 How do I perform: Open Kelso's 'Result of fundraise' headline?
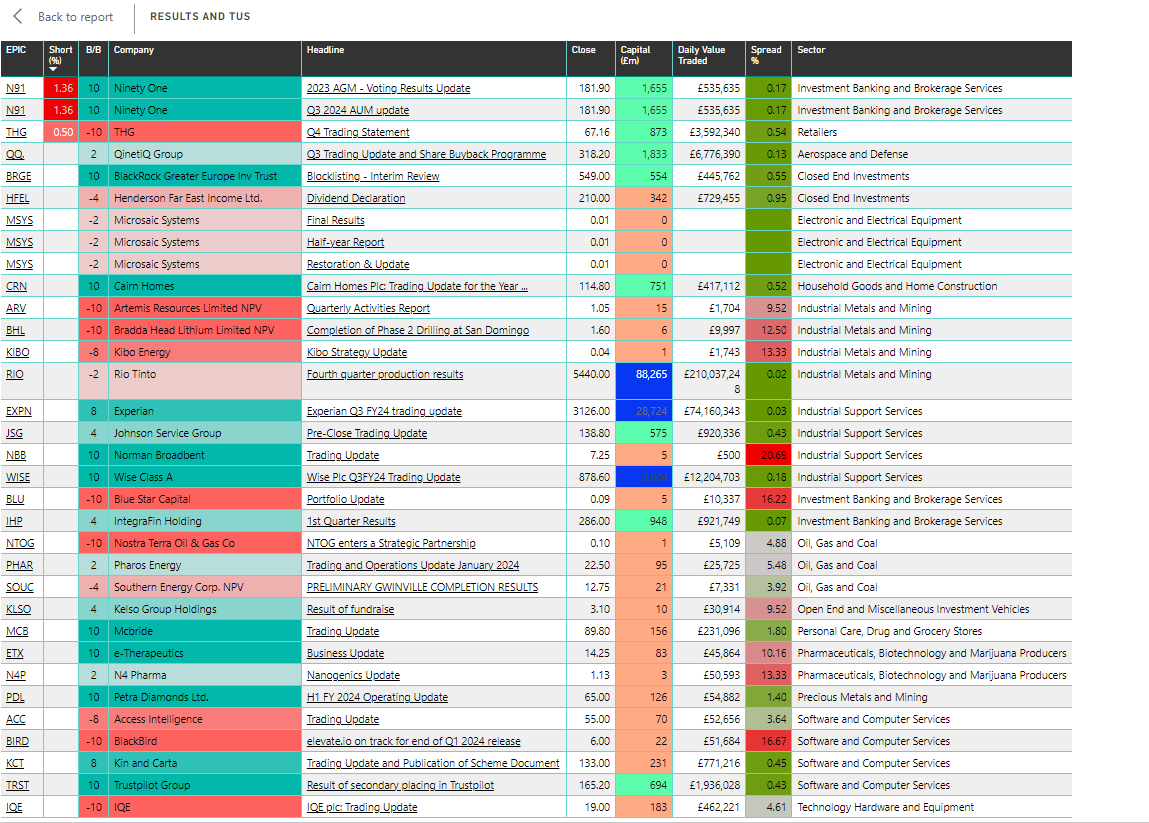[x=350, y=609]
